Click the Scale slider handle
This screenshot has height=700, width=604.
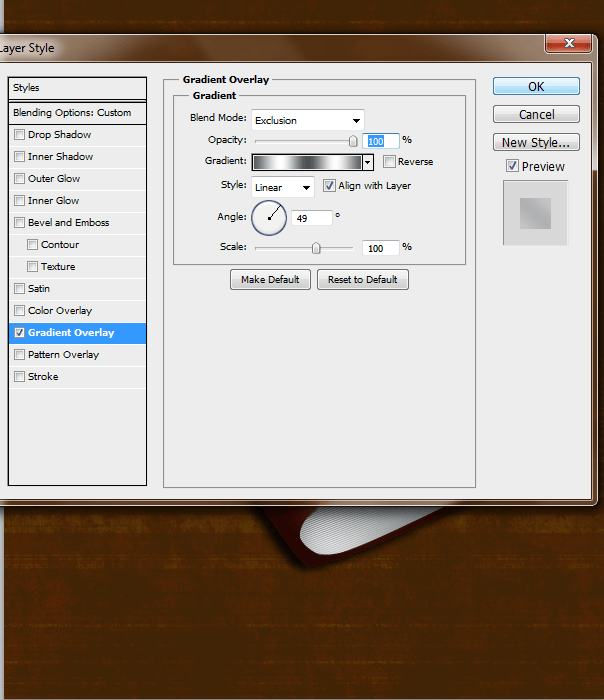coord(316,248)
